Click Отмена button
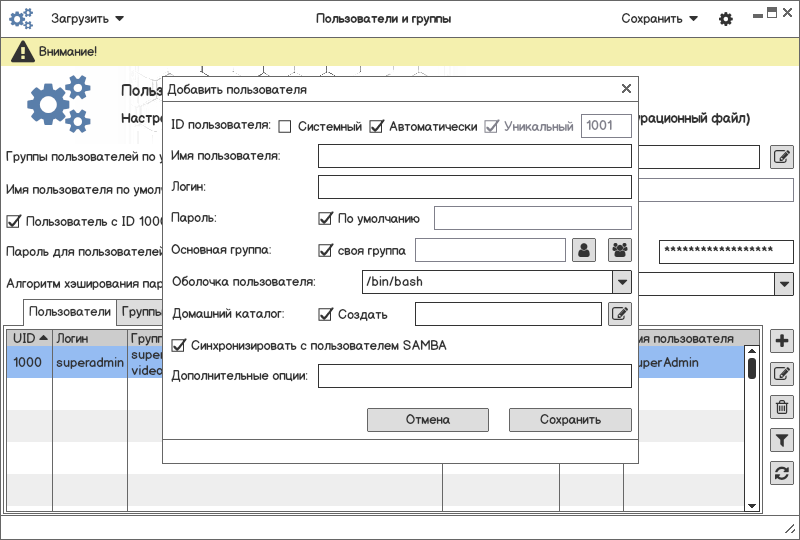The image size is (800, 540). coord(428,420)
